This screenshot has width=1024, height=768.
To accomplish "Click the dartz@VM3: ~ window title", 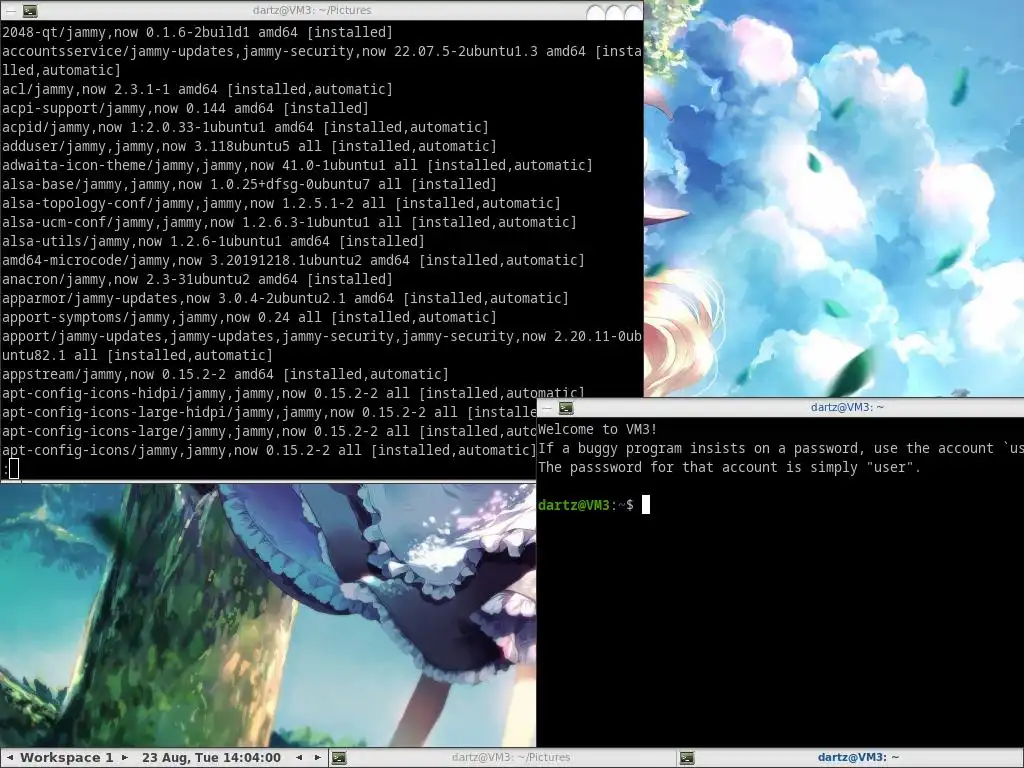I will click(847, 408).
